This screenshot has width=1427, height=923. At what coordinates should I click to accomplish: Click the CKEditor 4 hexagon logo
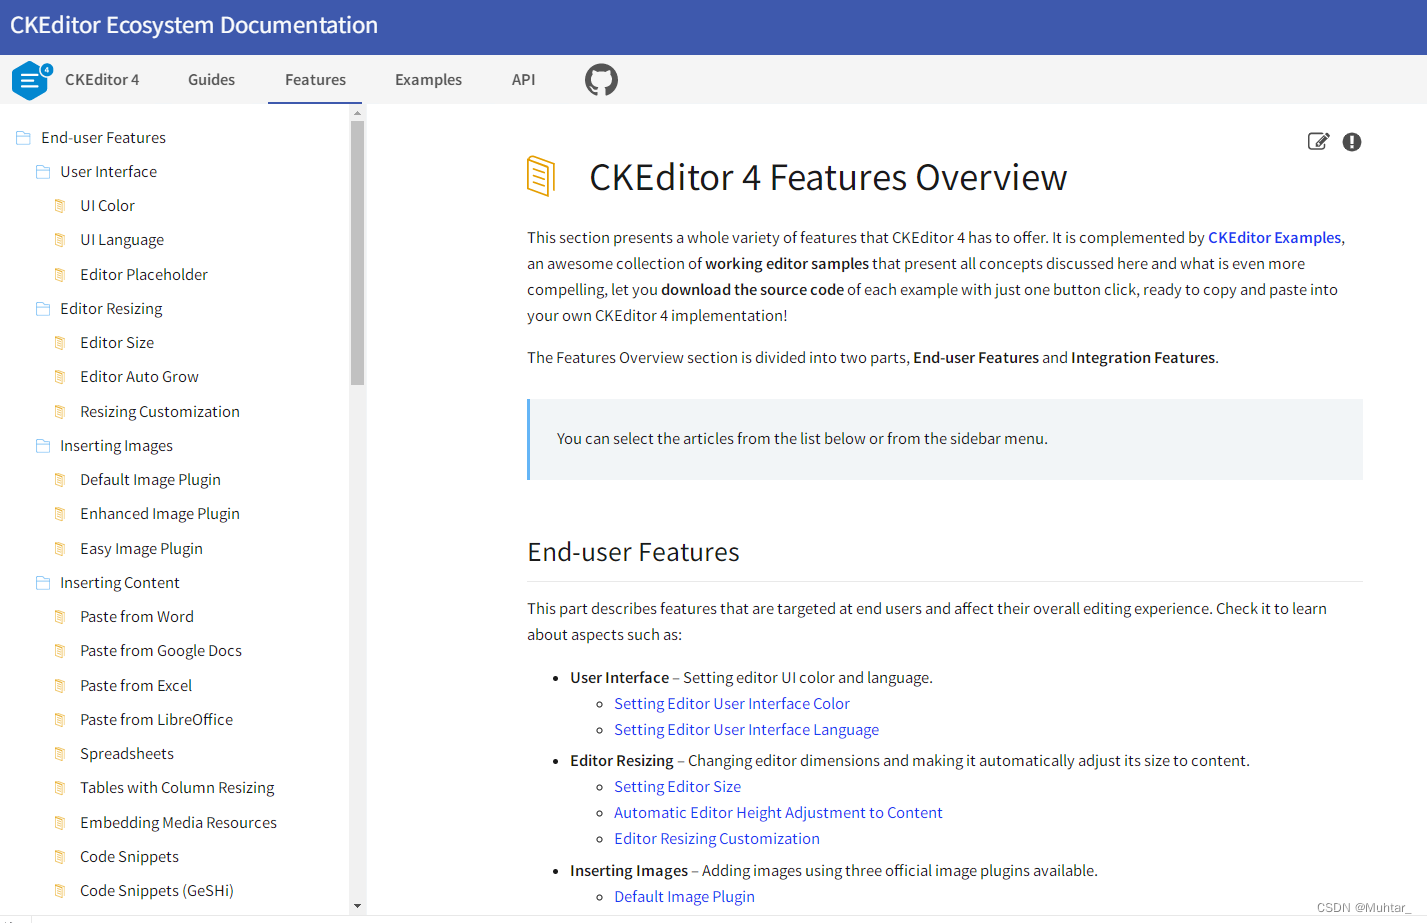pos(31,80)
